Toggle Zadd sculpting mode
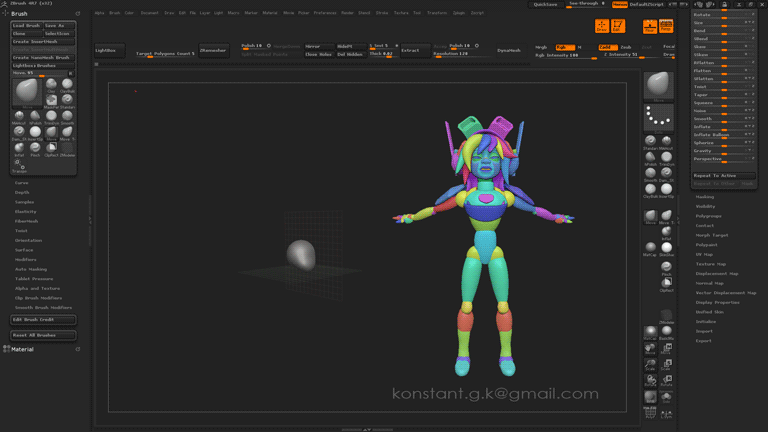The image size is (768, 432). 607,47
